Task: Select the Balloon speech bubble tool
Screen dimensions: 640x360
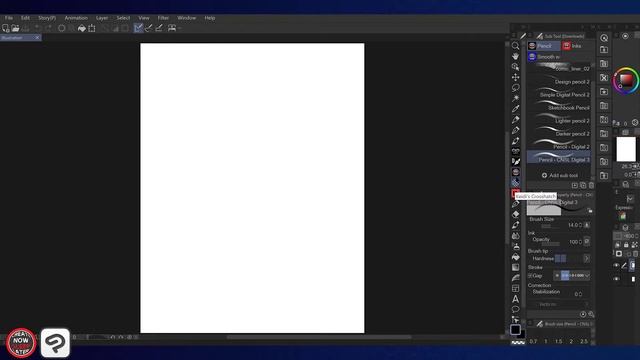Action: pyautogui.click(x=516, y=309)
